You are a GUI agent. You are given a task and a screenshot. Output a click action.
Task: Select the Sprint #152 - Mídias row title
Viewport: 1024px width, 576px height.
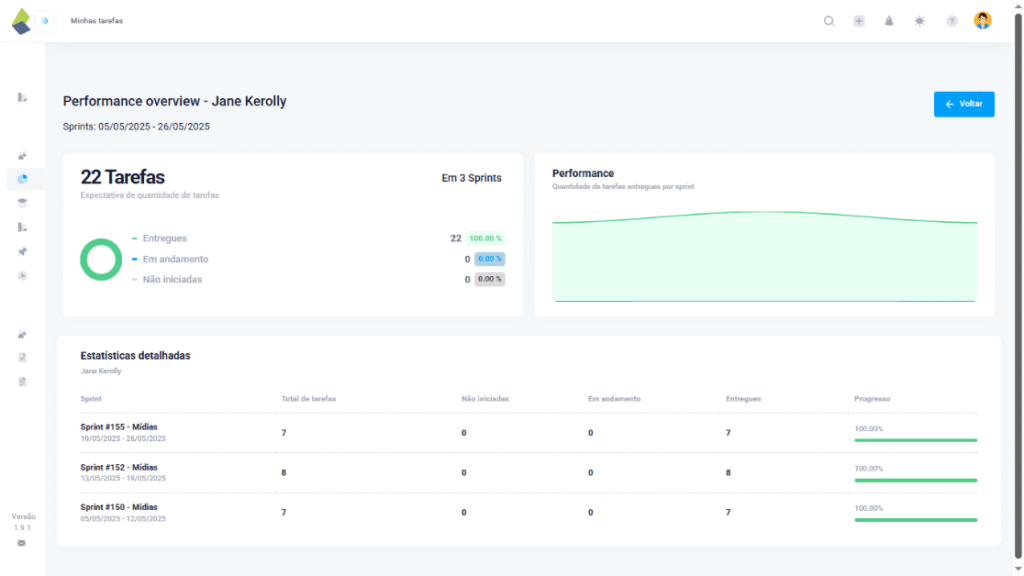tap(119, 468)
